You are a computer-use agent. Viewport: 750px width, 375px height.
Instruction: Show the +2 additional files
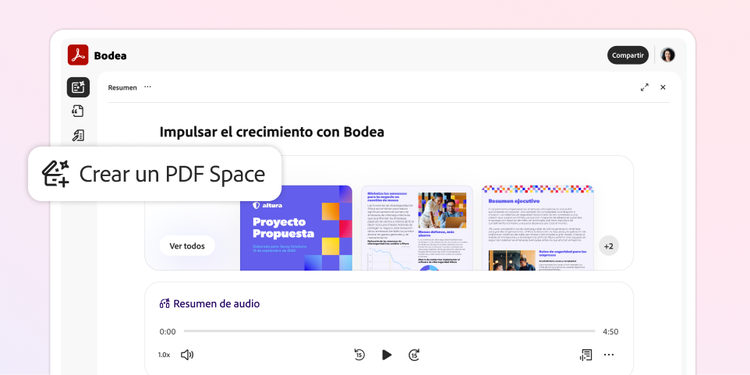pyautogui.click(x=608, y=246)
